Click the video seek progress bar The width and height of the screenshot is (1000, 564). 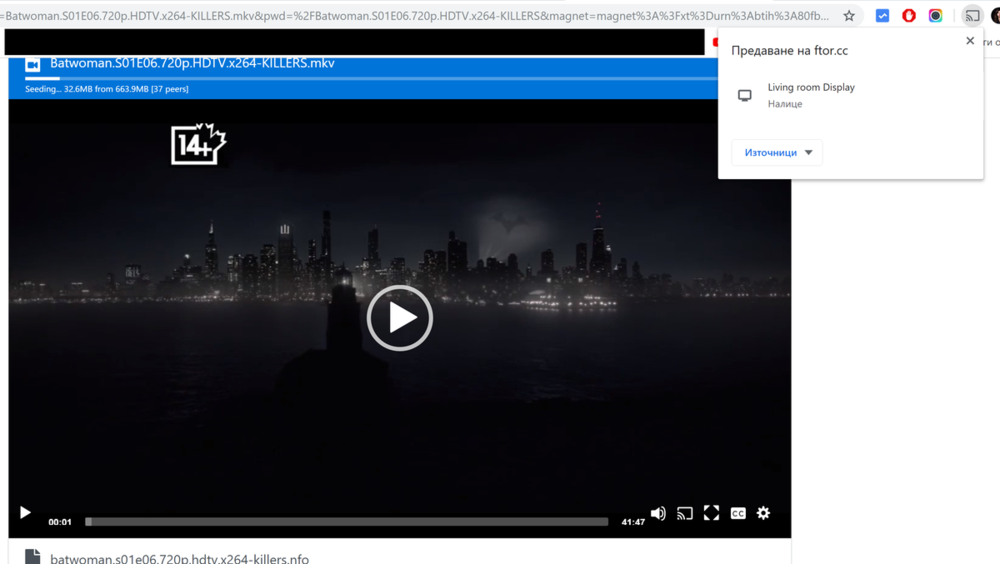click(346, 521)
